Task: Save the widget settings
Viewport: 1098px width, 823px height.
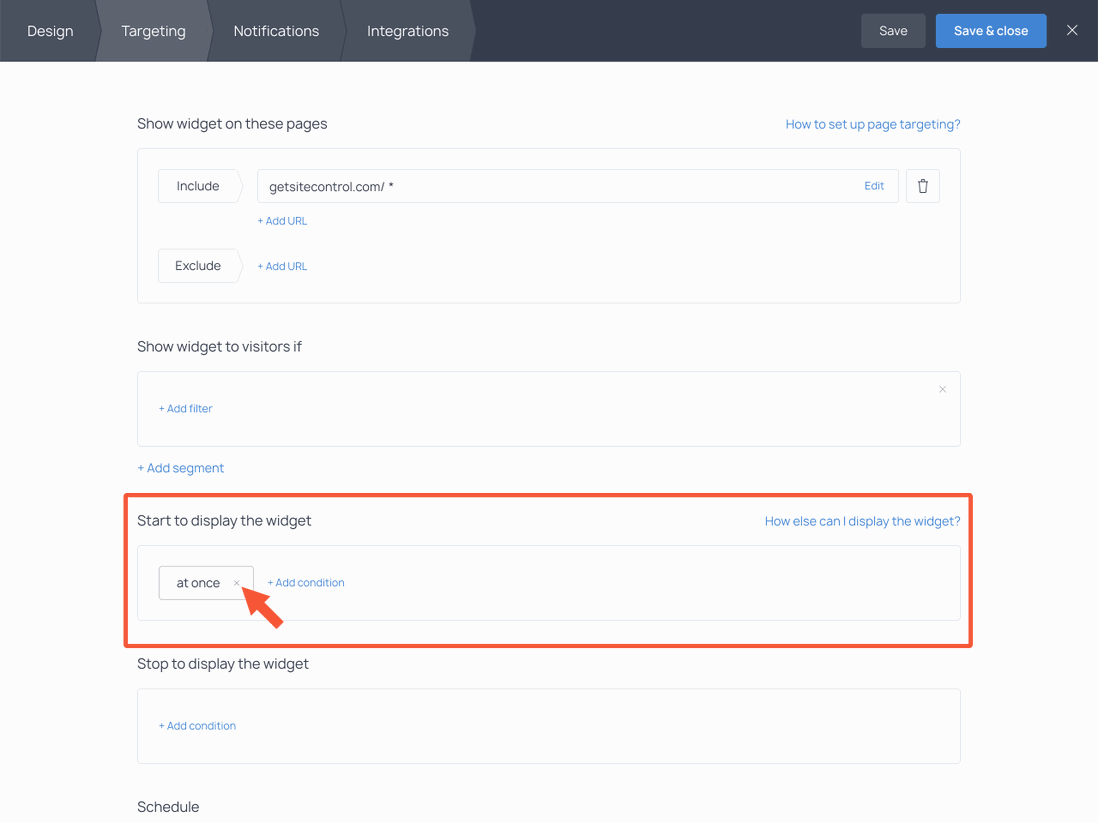Action: tap(892, 30)
